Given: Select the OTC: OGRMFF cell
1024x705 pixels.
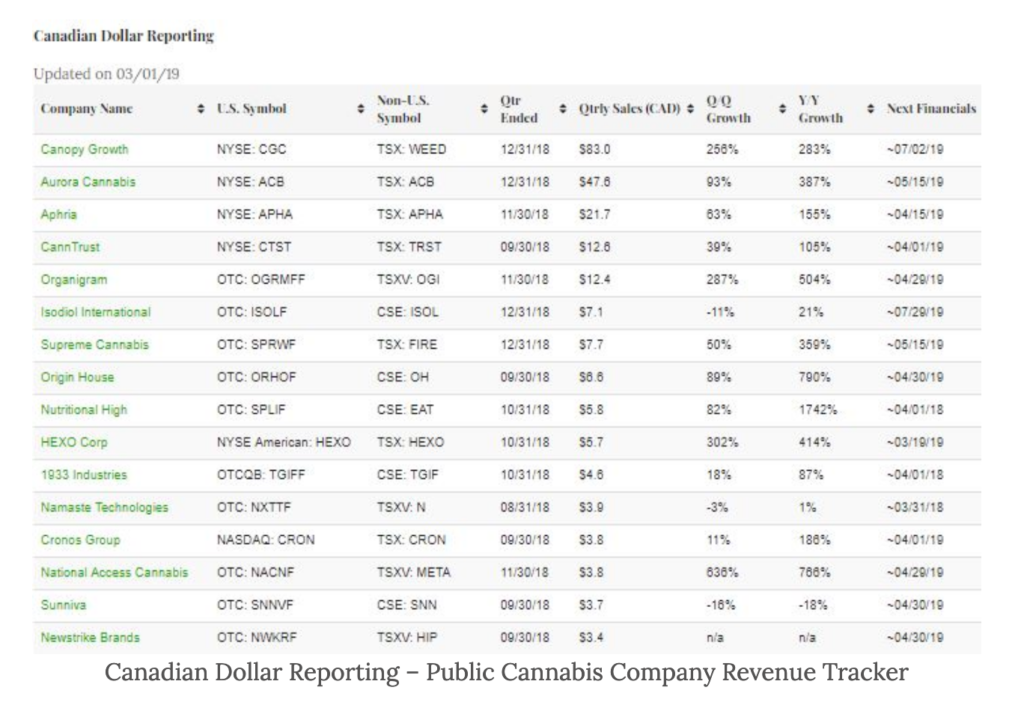Looking at the screenshot, I should point(261,279).
